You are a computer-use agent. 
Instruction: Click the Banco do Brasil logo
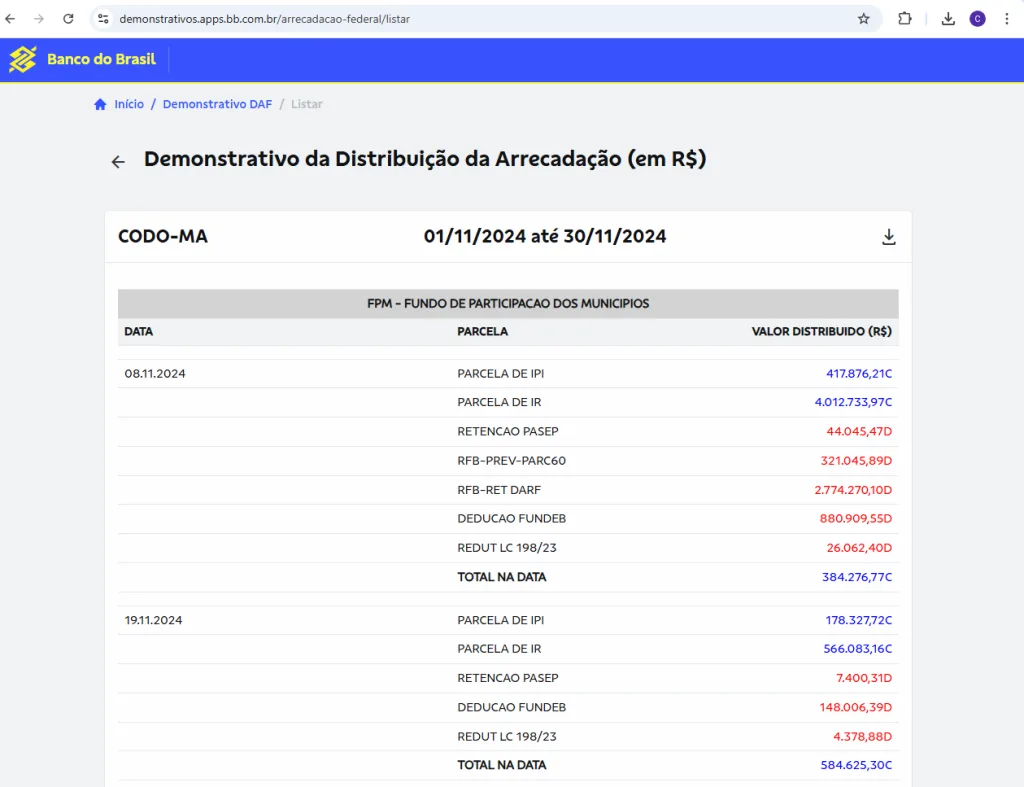[x=83, y=60]
